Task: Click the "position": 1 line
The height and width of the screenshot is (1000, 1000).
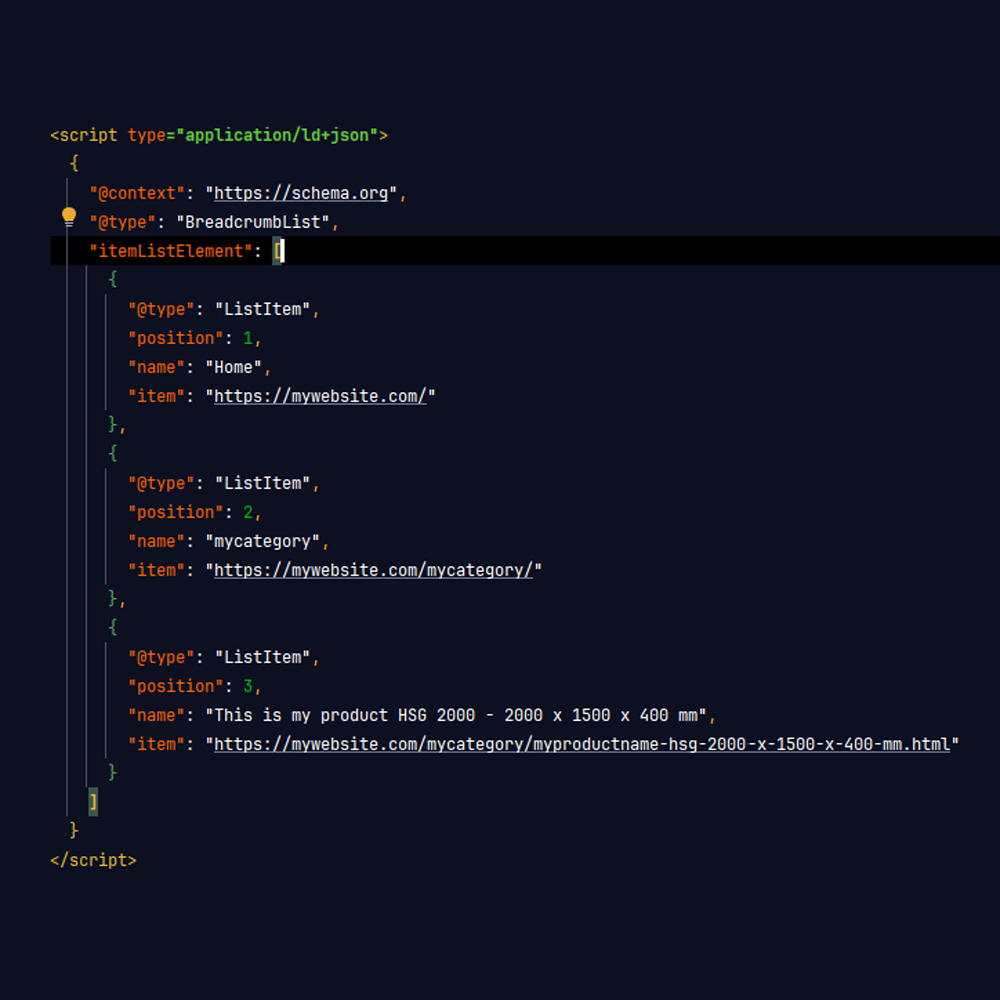Action: [195, 338]
